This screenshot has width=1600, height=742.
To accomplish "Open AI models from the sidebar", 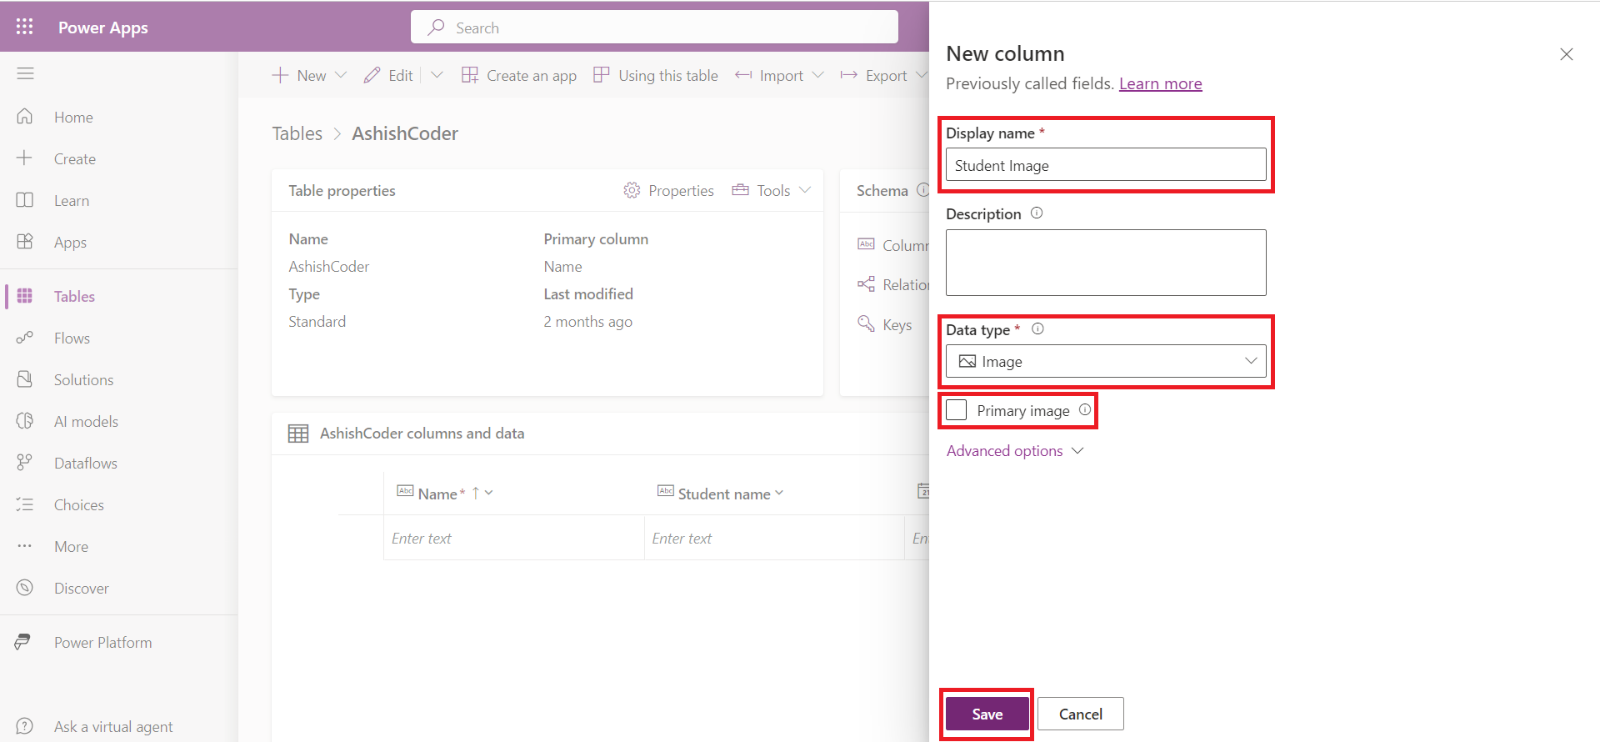I will (85, 422).
